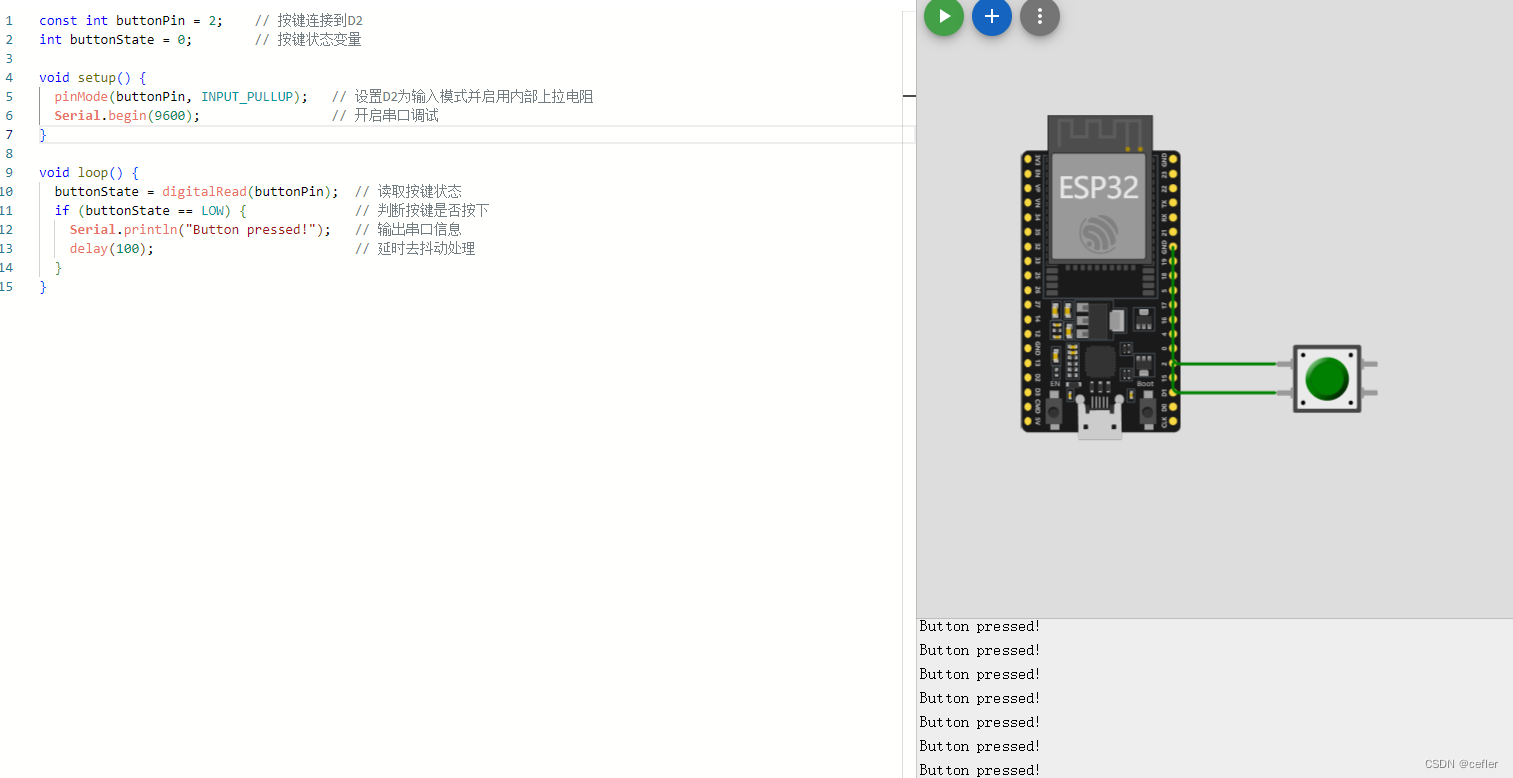Viewport: 1513px width, 778px height.
Task: Click the green pushbutton component
Action: (x=1327, y=379)
